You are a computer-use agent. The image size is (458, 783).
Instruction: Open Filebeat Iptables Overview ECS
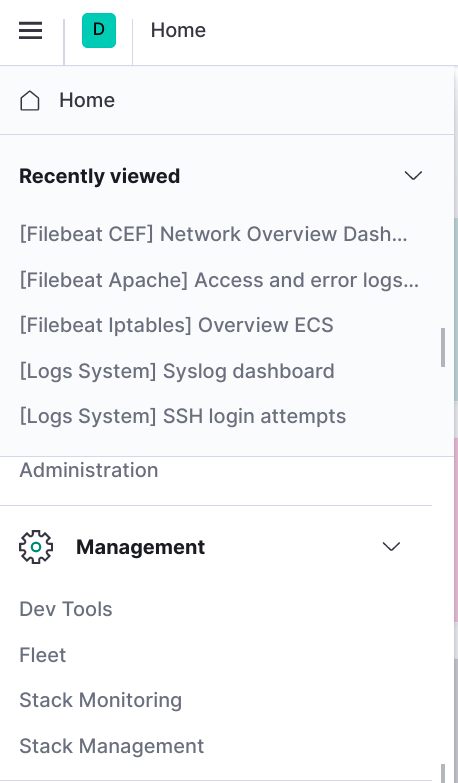[176, 325]
